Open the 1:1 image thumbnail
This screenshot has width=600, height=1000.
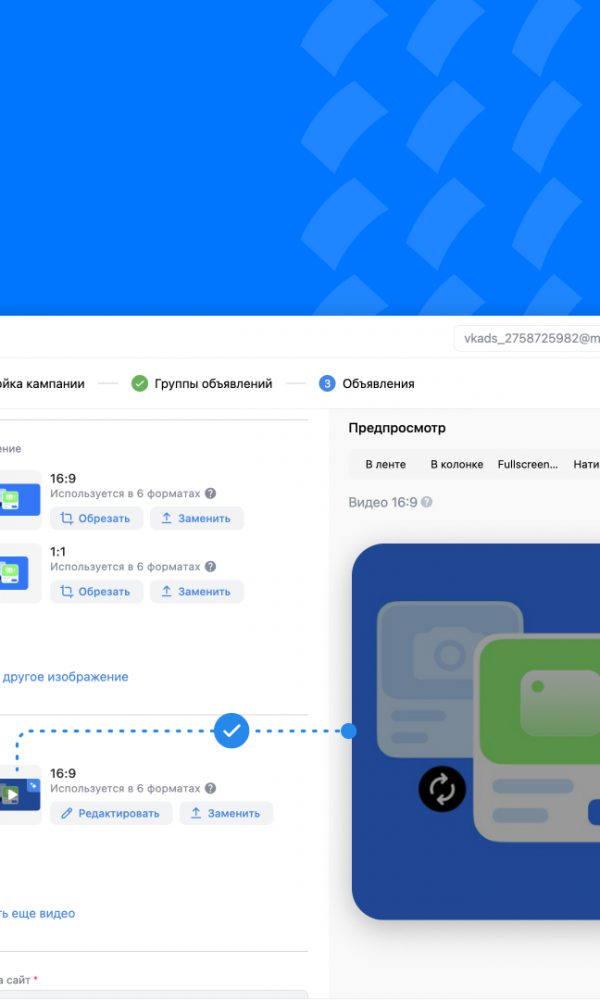point(19,573)
